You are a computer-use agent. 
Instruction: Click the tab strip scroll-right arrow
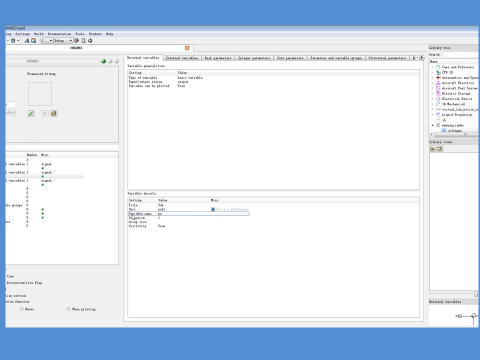tap(421, 58)
